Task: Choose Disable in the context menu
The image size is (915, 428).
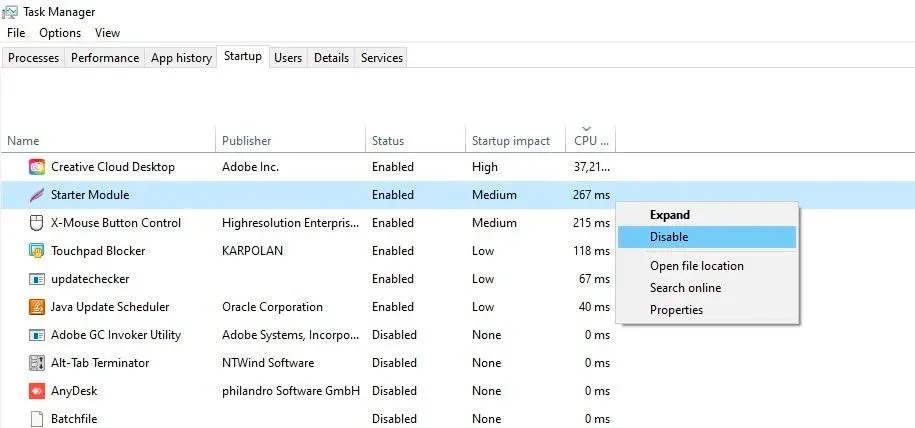Action: 708,237
